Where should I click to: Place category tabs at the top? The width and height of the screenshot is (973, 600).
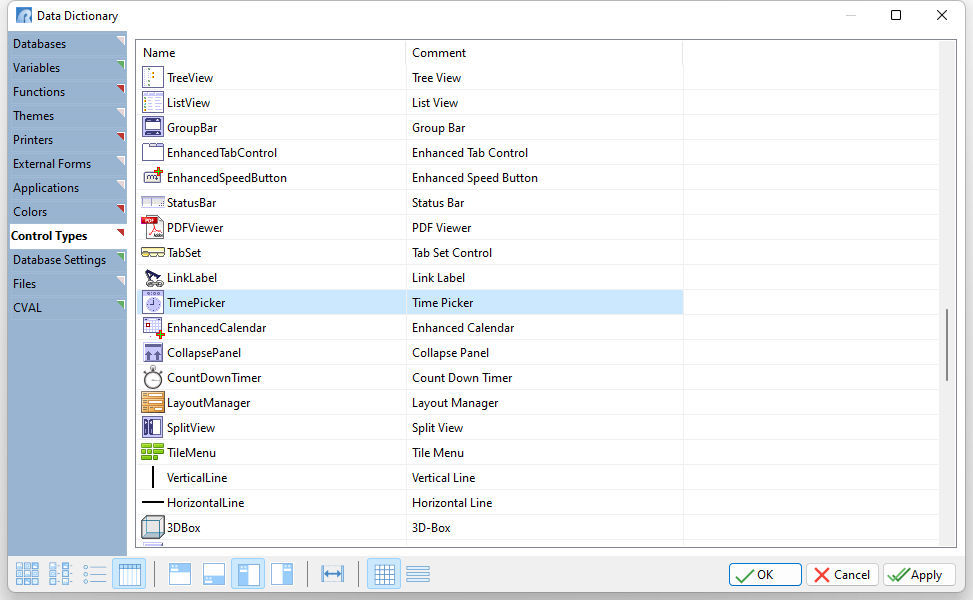click(180, 574)
